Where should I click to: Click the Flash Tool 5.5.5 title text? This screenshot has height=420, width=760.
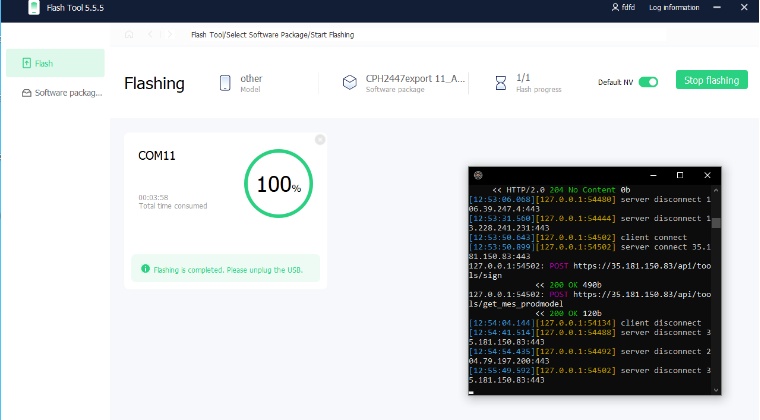pyautogui.click(x=75, y=8)
